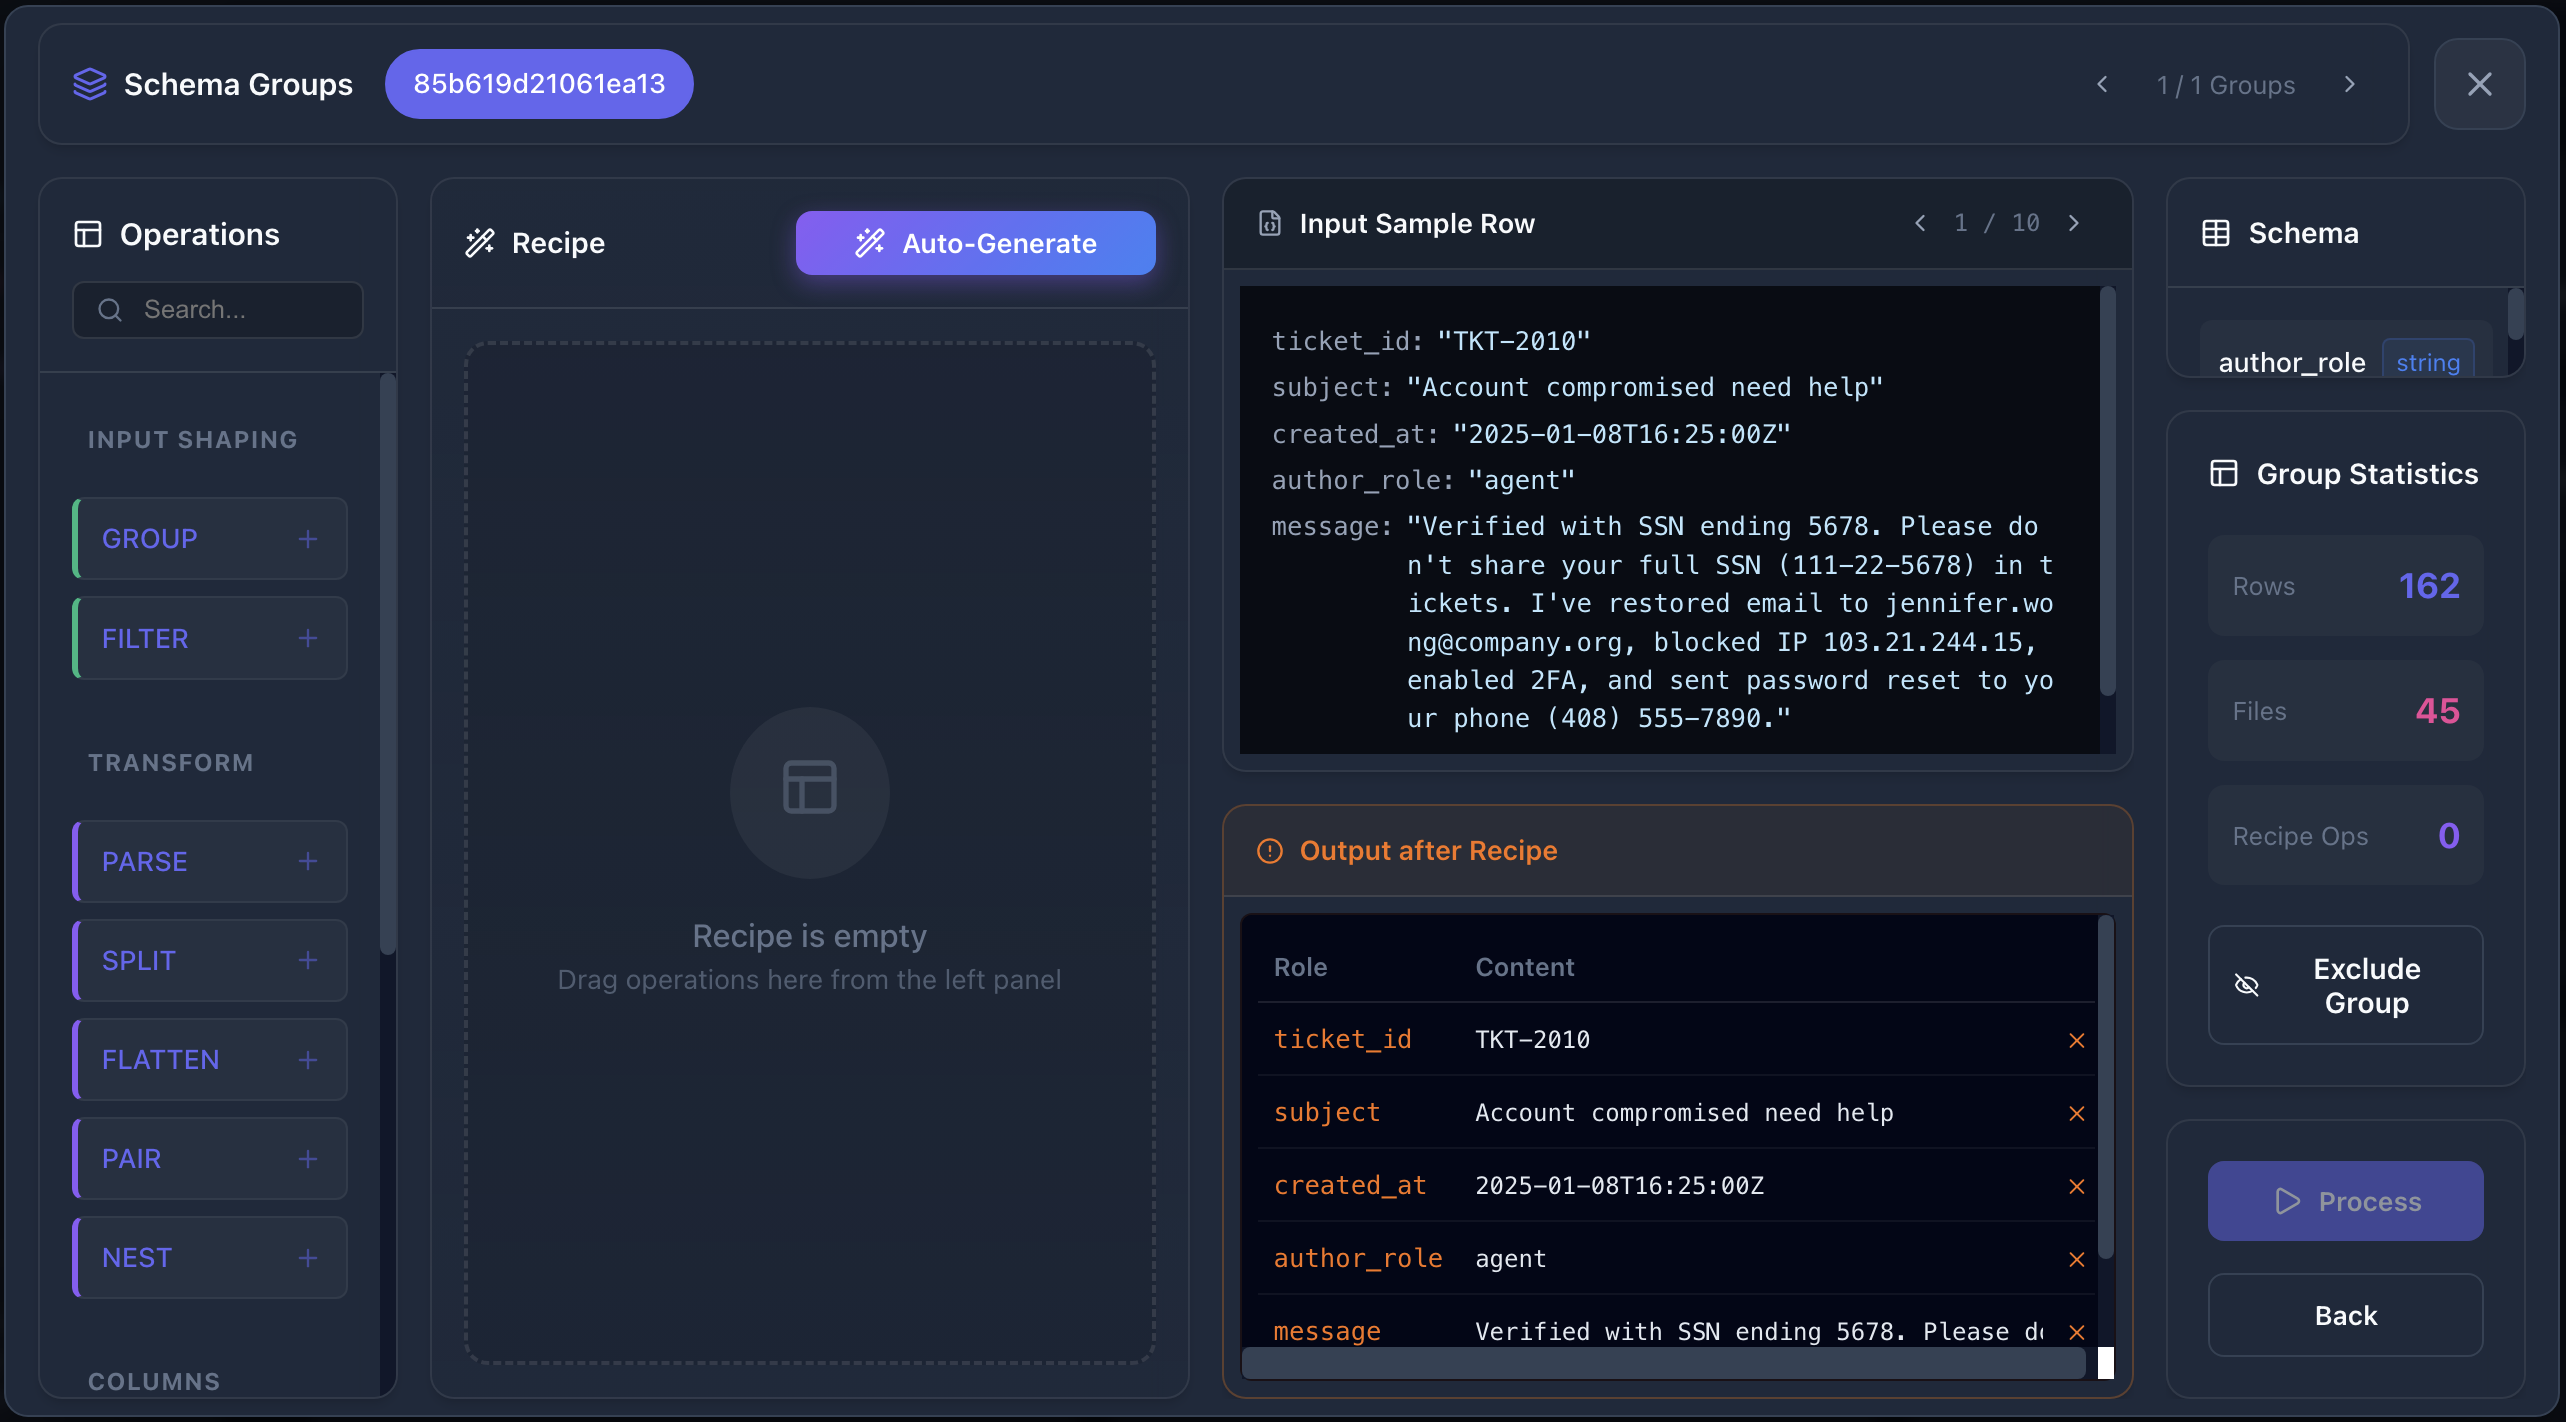This screenshot has width=2566, height=1422.
Task: Advance to the next sample row with right chevron
Action: pos(2075,223)
